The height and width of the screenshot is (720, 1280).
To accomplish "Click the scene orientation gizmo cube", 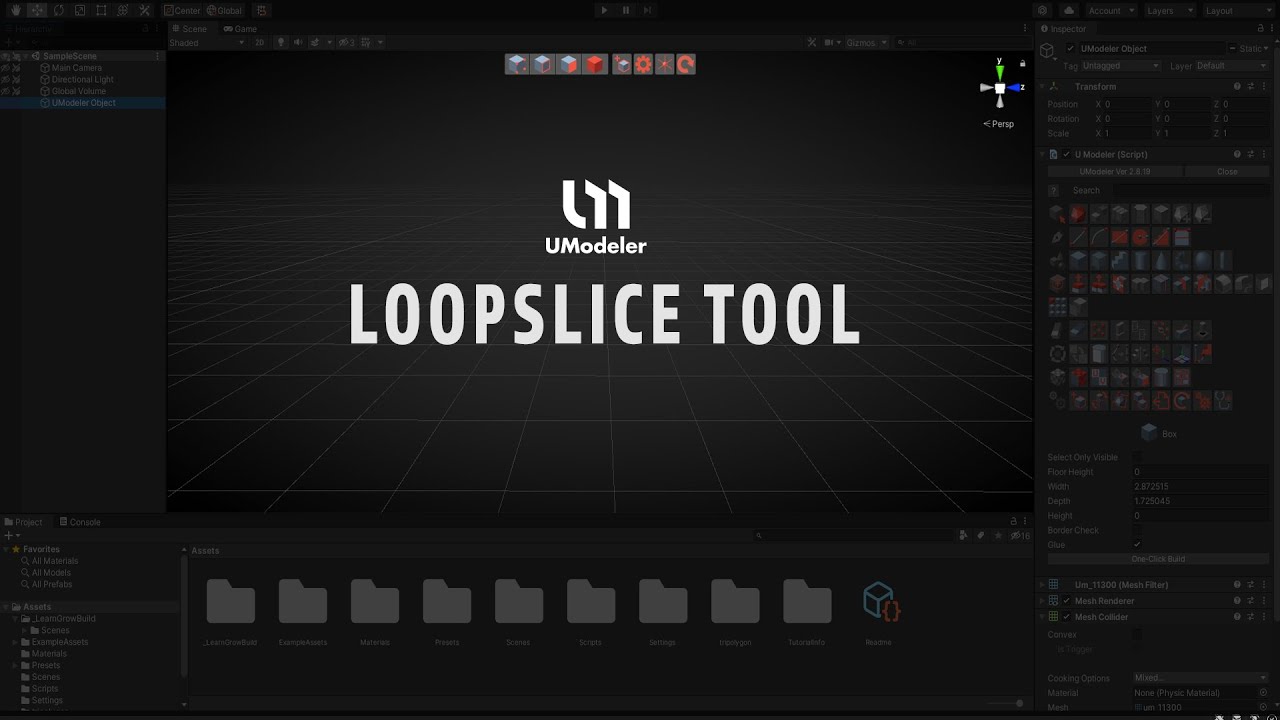I will click(x=999, y=88).
